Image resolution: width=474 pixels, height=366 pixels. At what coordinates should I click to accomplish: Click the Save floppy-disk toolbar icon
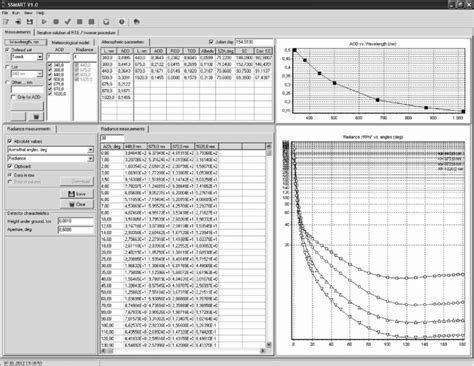[x=30, y=22]
